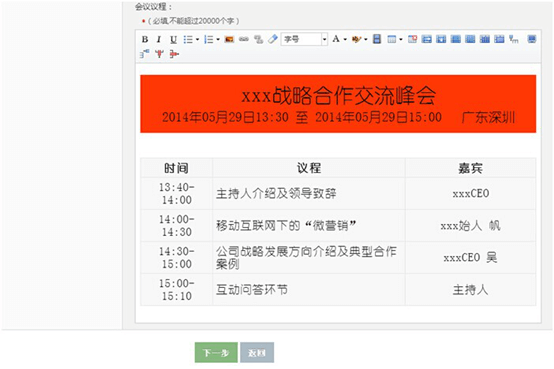The width and height of the screenshot is (554, 369).
Task: Click the title xxx战略合作交流峰会 in editor
Action: coord(338,95)
